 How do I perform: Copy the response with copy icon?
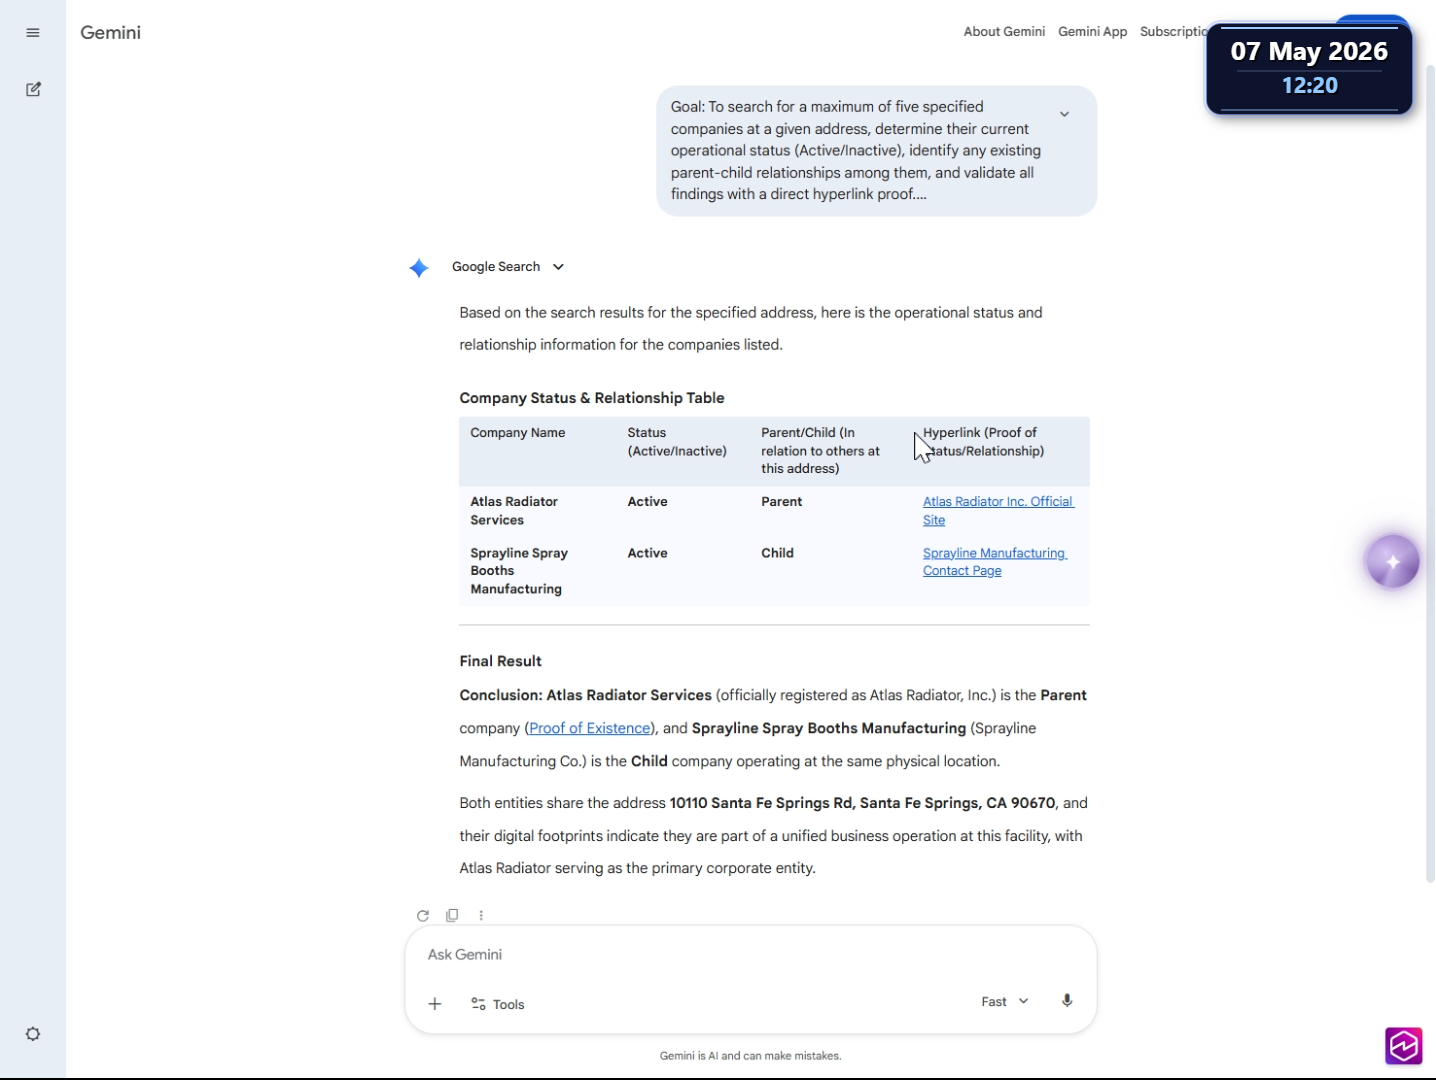[452, 915]
